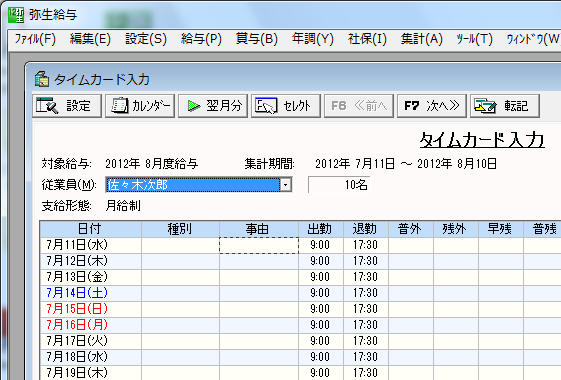This screenshot has width=561, height=380.
Task: Click the 普外 column header
Action: click(x=411, y=229)
